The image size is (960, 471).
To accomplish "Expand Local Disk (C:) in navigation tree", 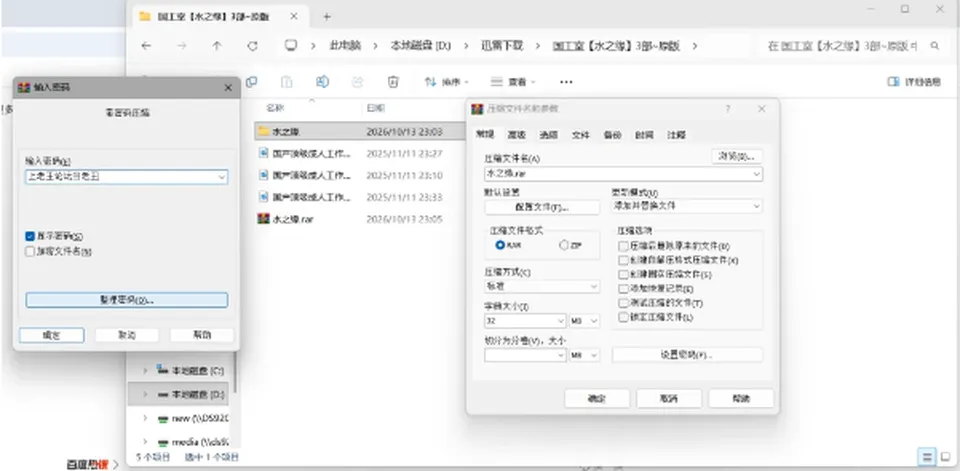I will [x=145, y=370].
